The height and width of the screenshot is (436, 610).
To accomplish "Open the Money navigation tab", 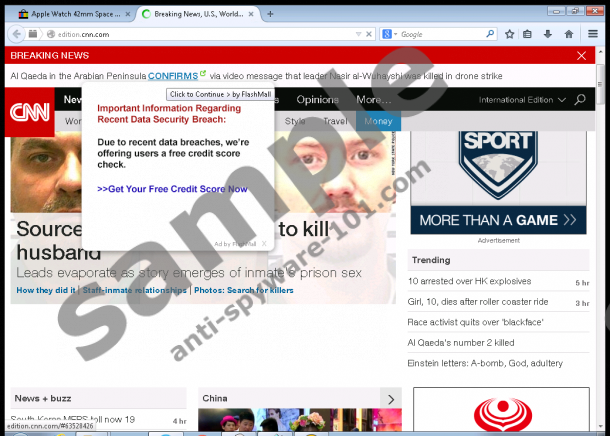I will pyautogui.click(x=378, y=121).
